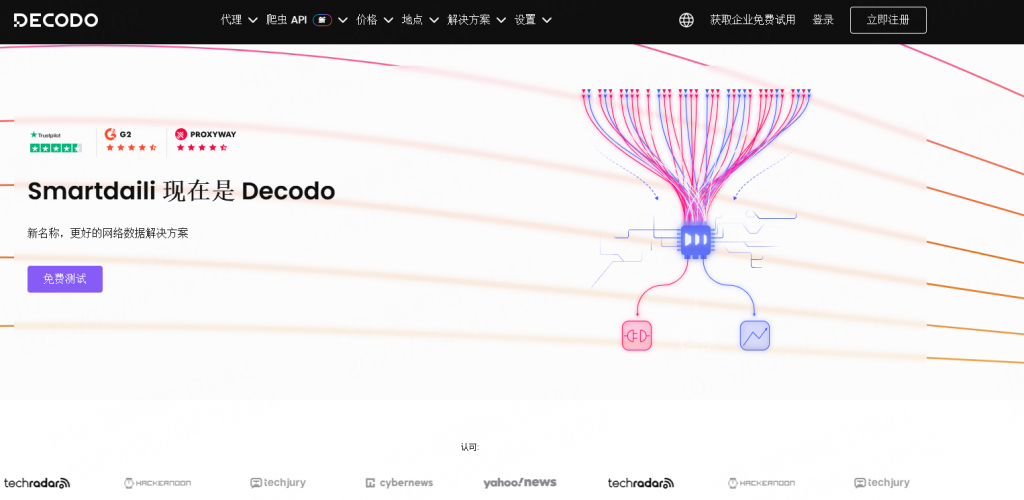Click the 立即注册 button
Viewport: 1024px width, 500px height.
coord(888,20)
